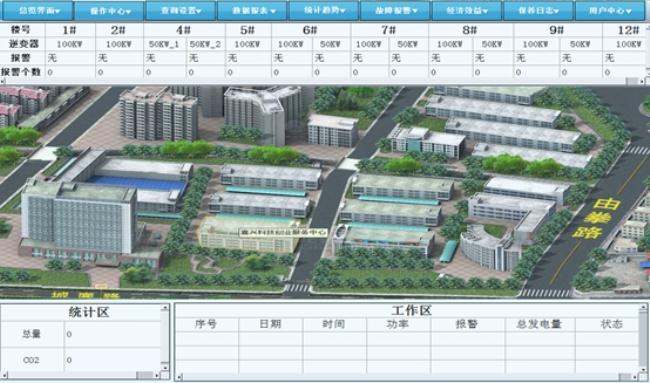Screen dimensions: 650x383
Task: Open the 统计趋势 menu
Action: (324, 11)
